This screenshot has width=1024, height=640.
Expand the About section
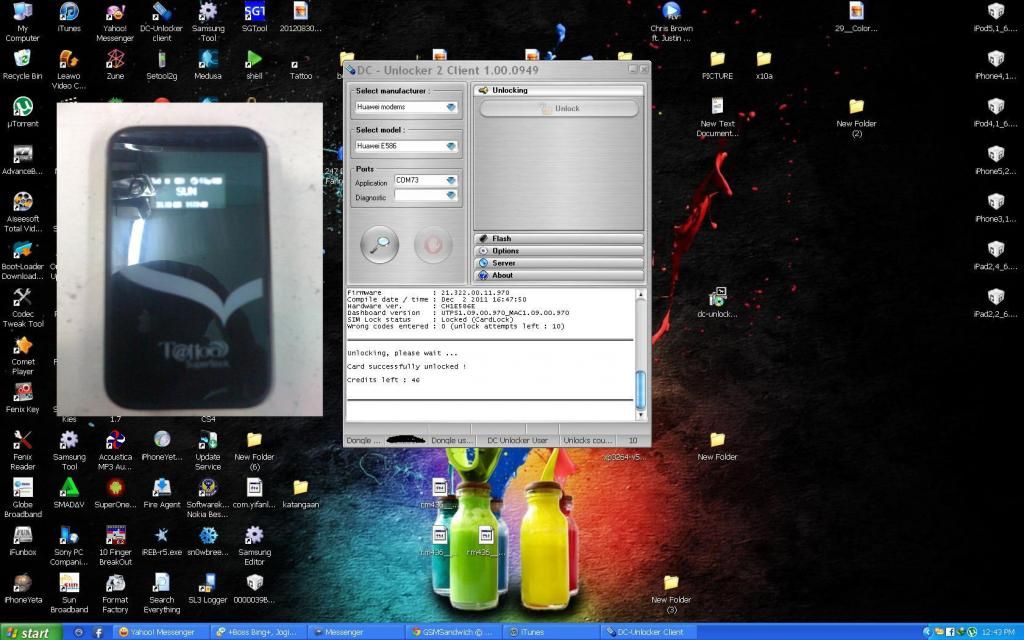559,276
